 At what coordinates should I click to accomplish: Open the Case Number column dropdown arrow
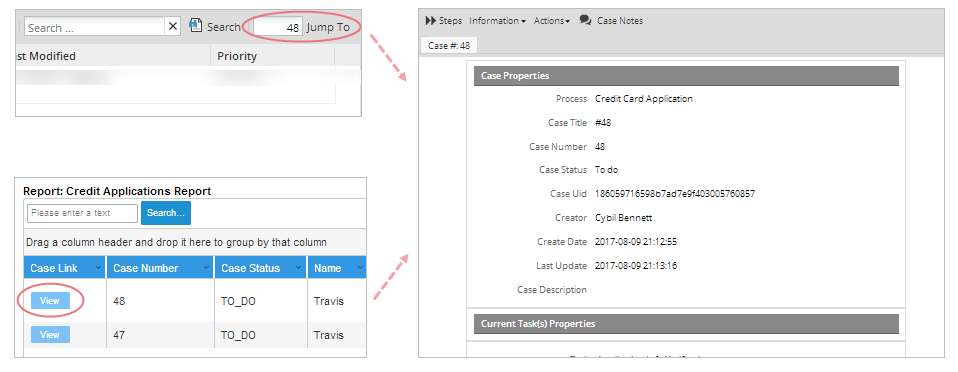click(x=206, y=268)
